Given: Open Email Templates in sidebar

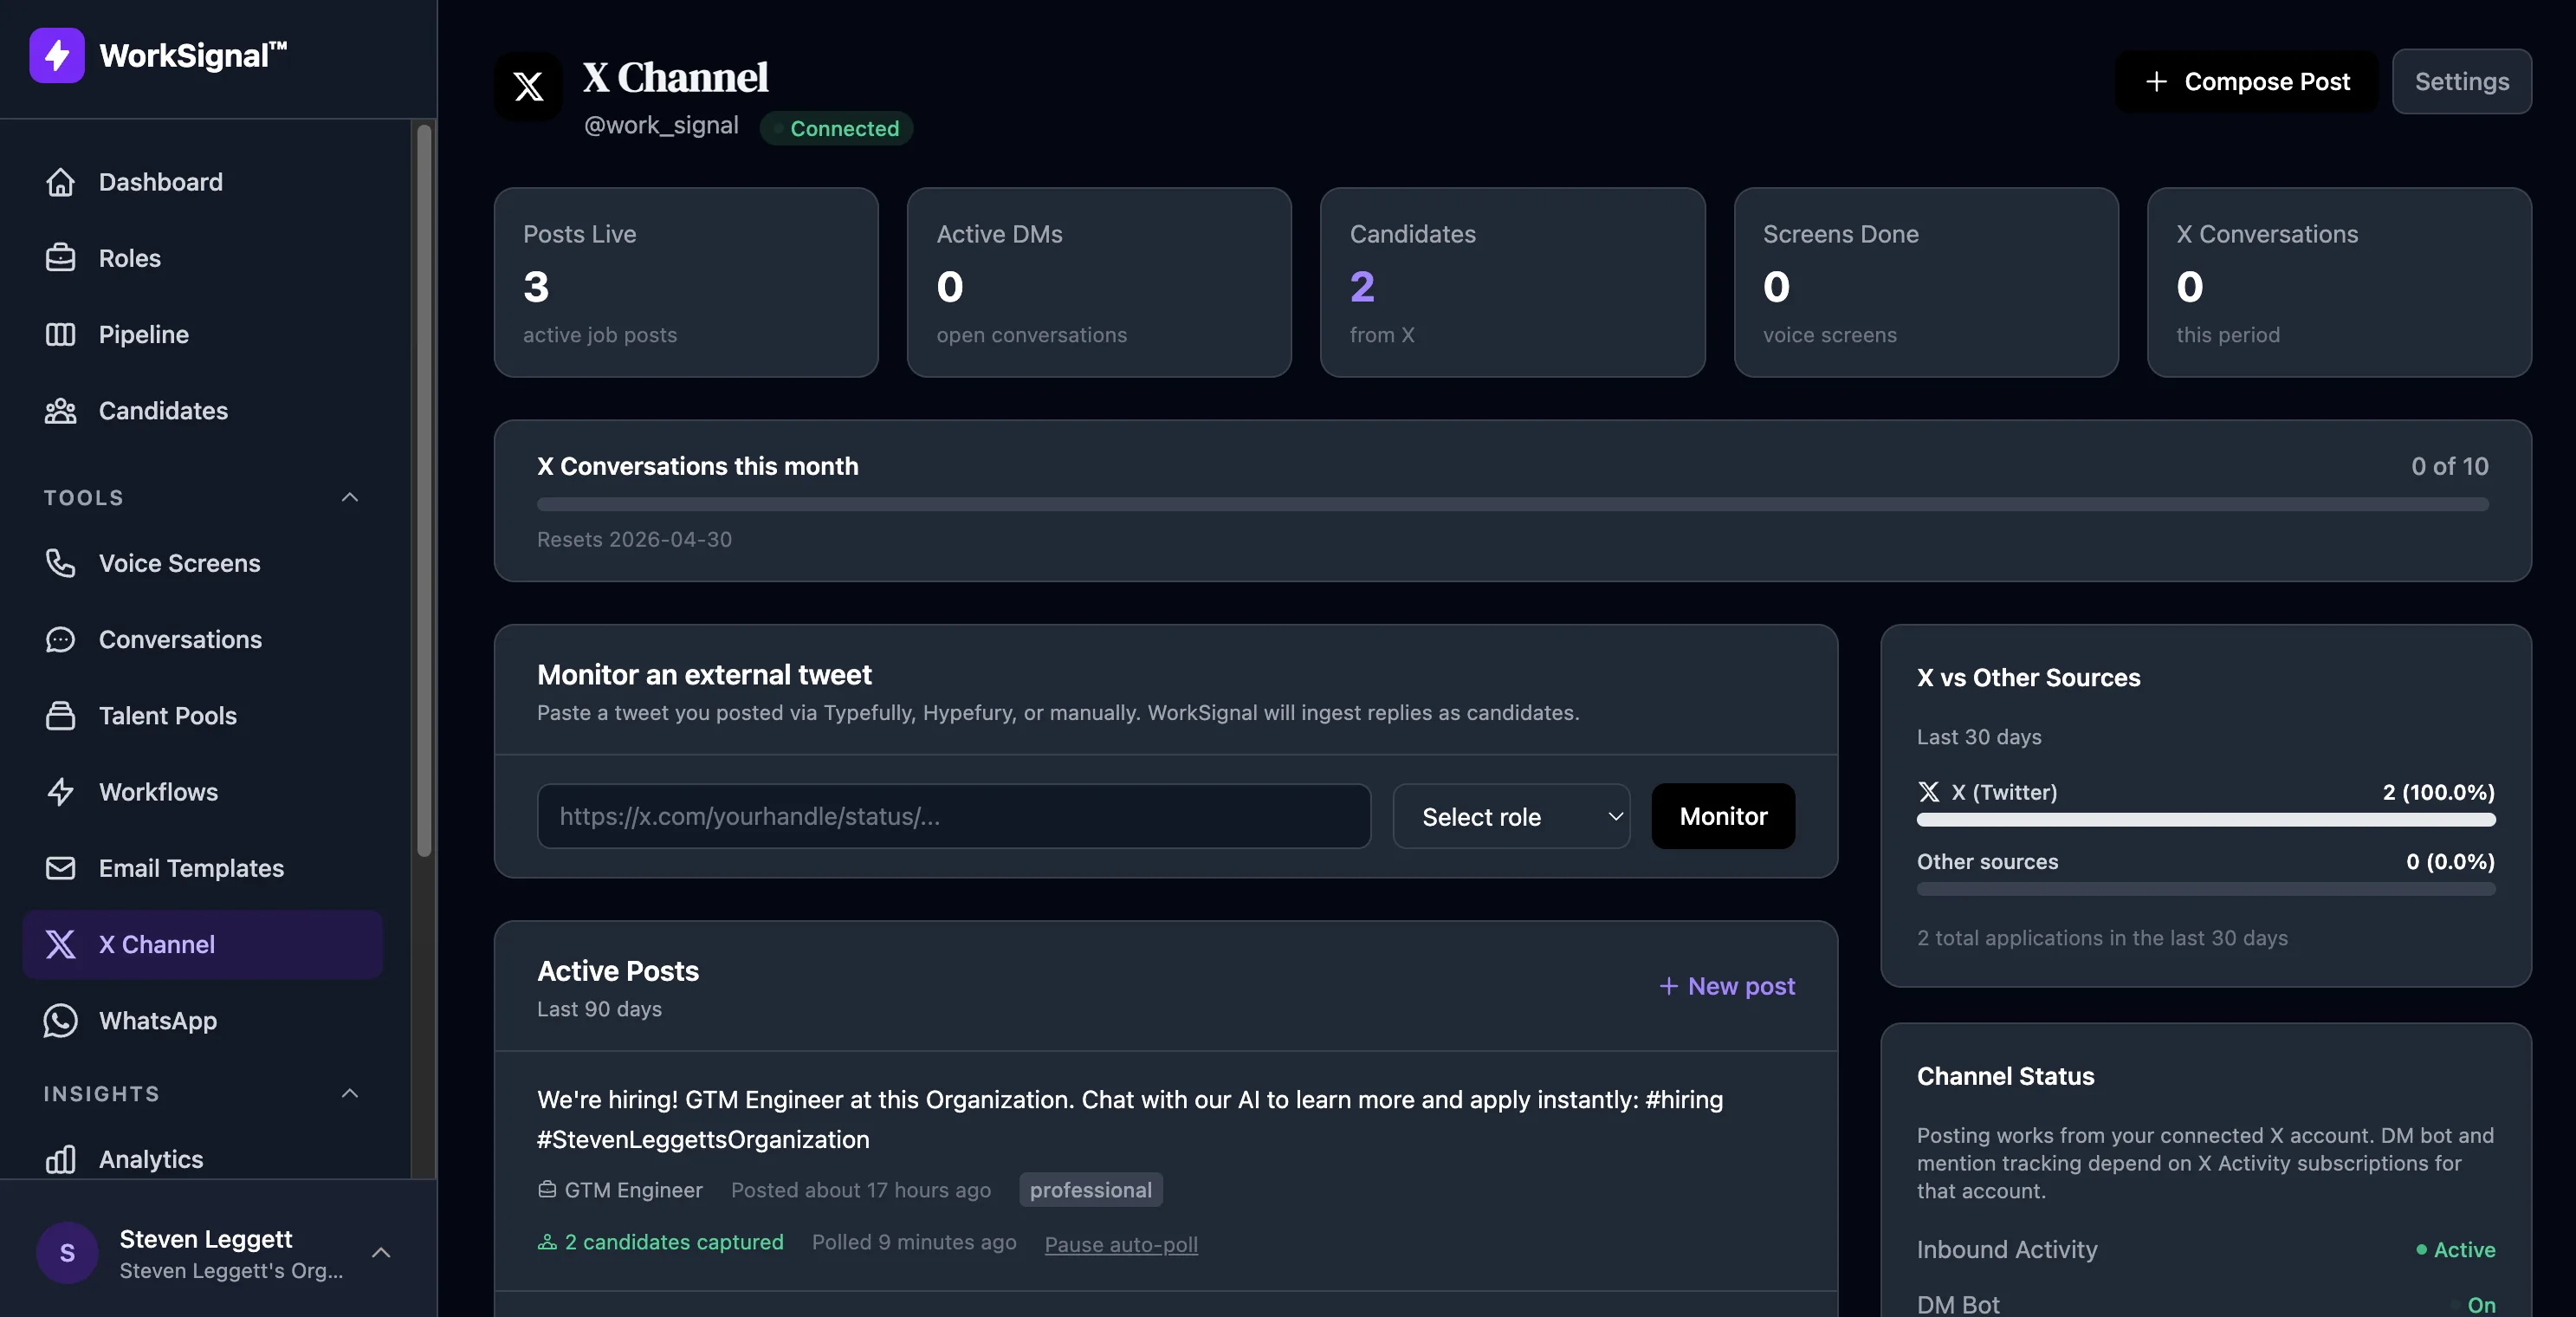Looking at the screenshot, I should pos(203,867).
